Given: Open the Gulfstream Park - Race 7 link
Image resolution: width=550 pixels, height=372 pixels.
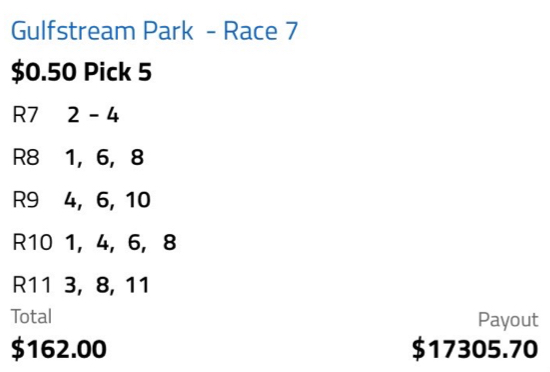Looking at the screenshot, I should point(155,31).
